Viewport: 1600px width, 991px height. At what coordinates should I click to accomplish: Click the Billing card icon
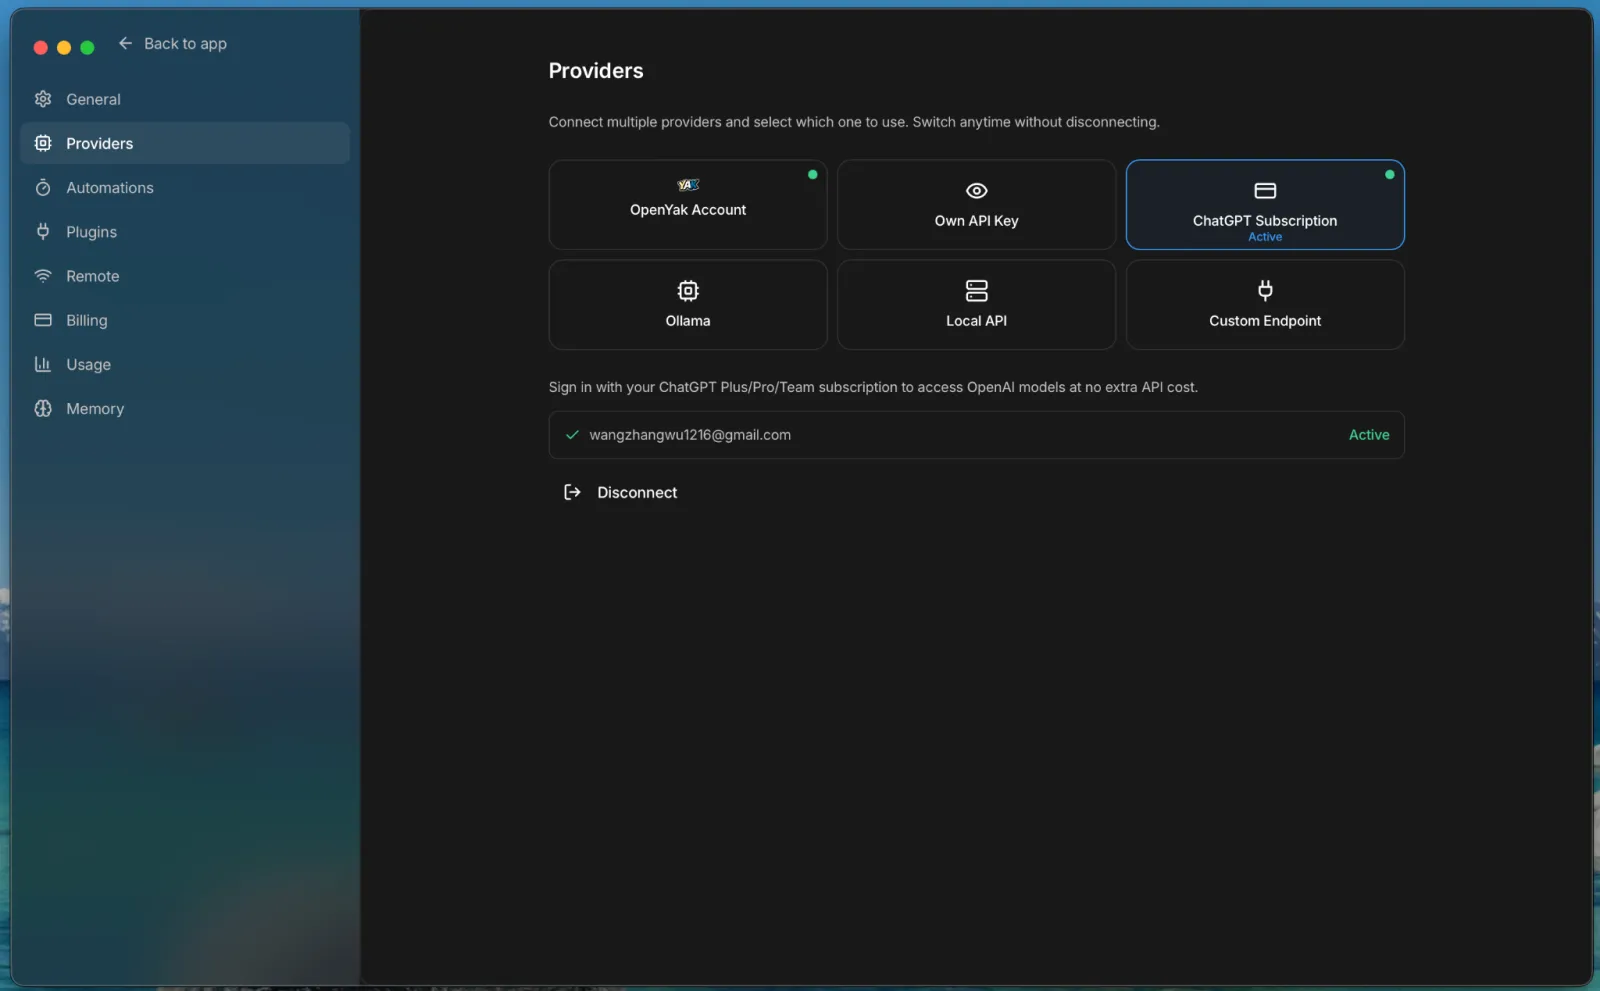point(43,320)
